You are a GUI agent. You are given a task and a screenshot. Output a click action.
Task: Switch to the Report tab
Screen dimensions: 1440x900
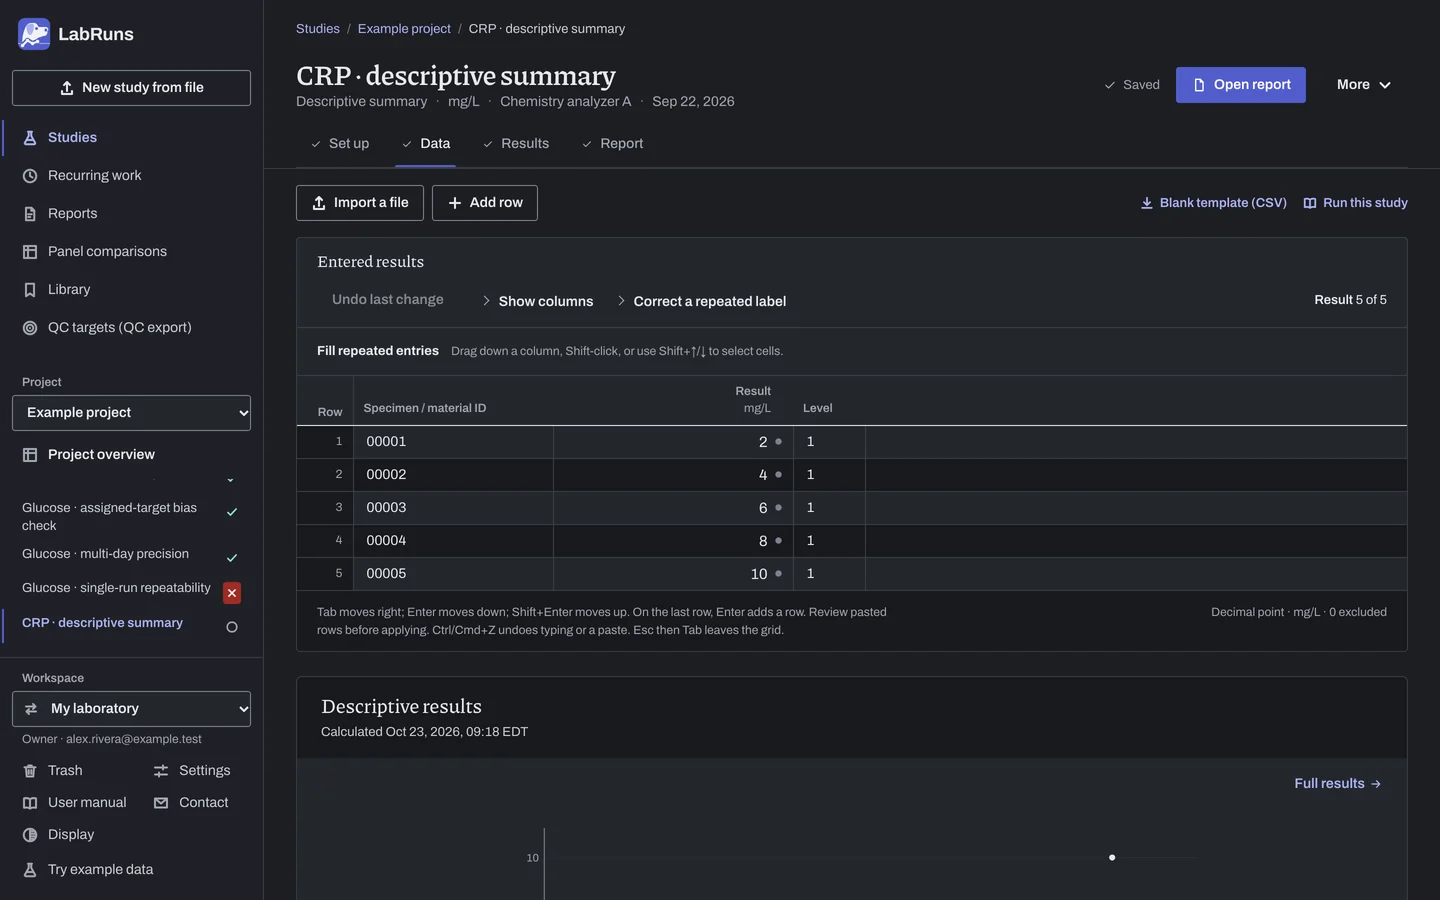click(x=612, y=144)
